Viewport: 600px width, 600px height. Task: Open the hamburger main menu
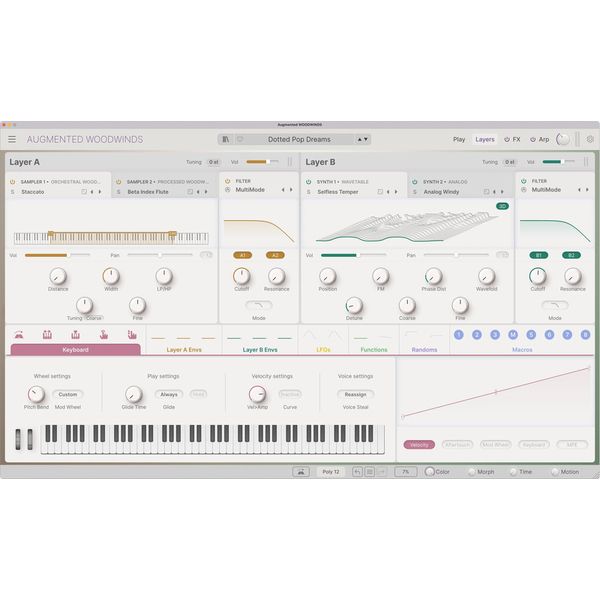[12, 139]
